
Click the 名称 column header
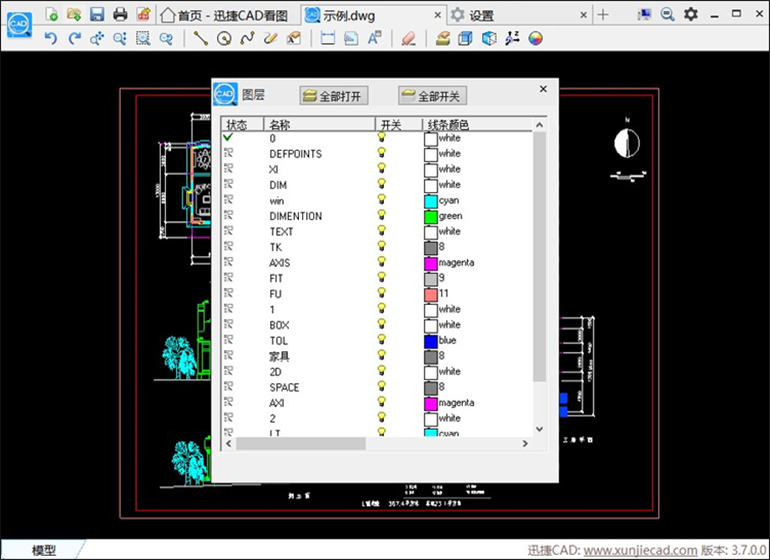320,124
